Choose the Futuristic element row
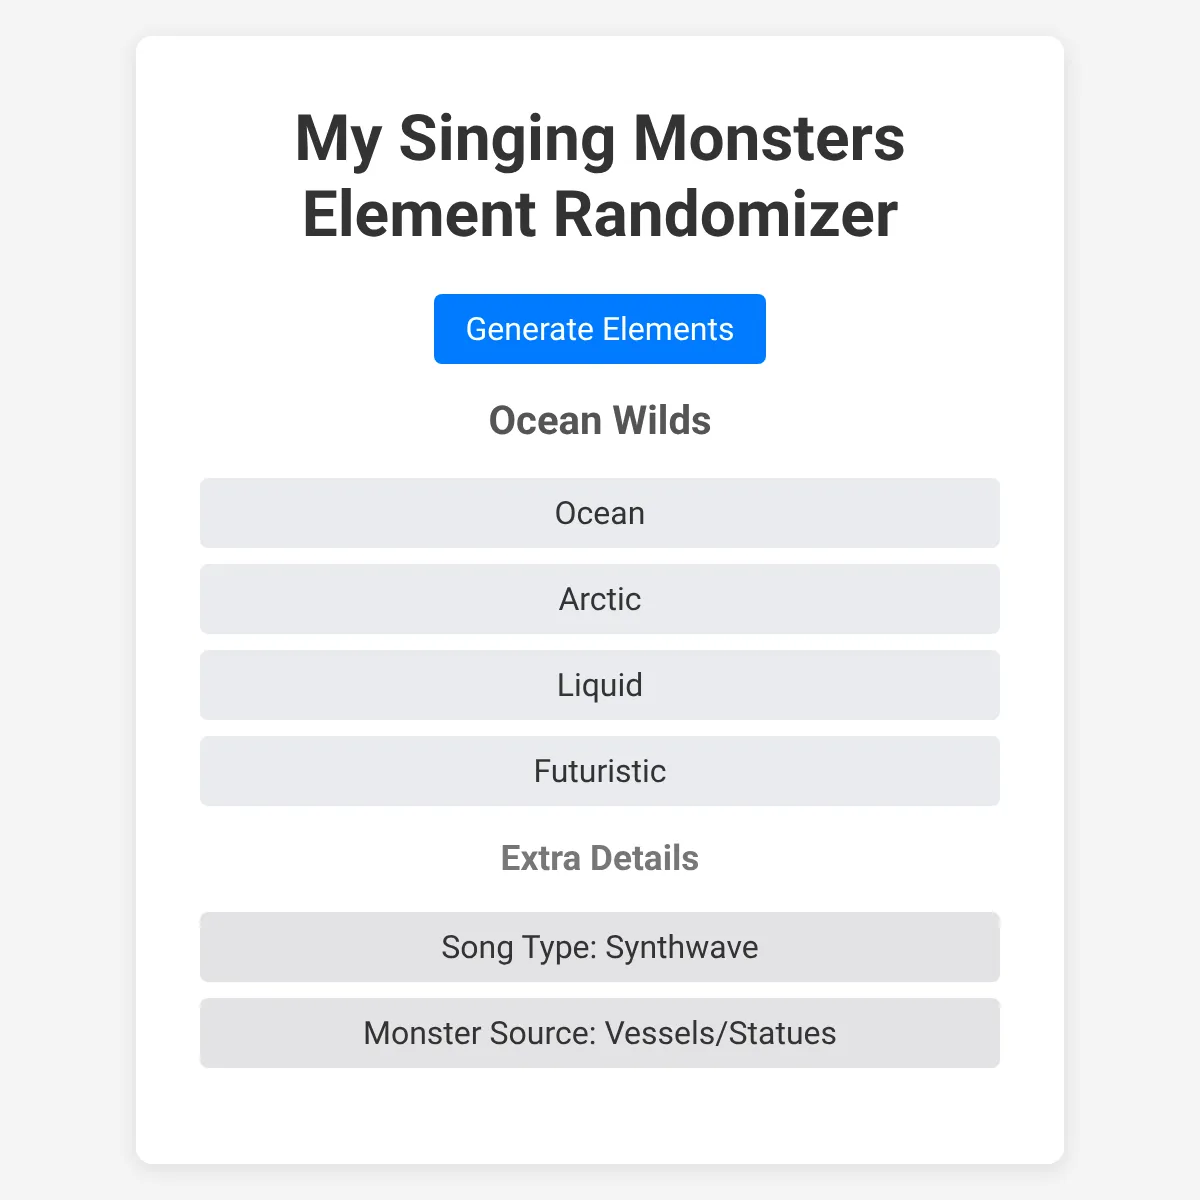 coord(600,771)
